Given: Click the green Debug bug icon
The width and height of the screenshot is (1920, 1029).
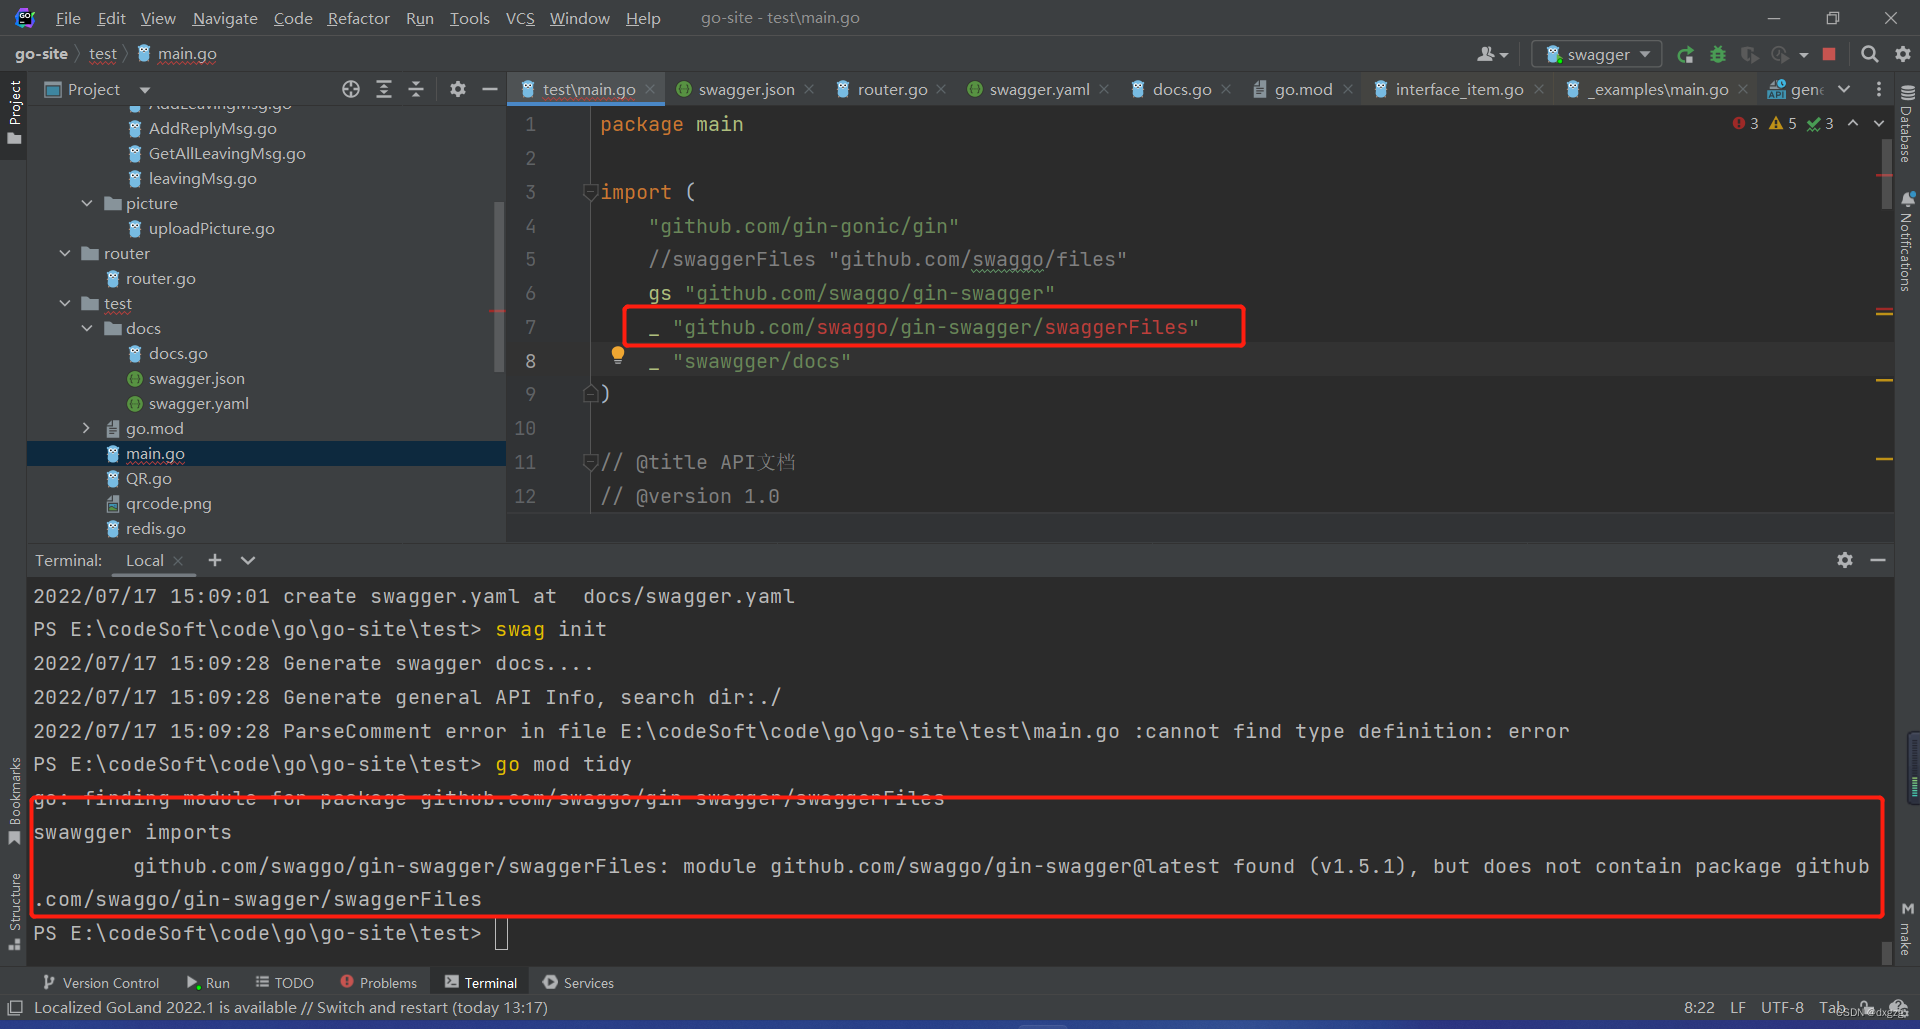Looking at the screenshot, I should (1718, 55).
